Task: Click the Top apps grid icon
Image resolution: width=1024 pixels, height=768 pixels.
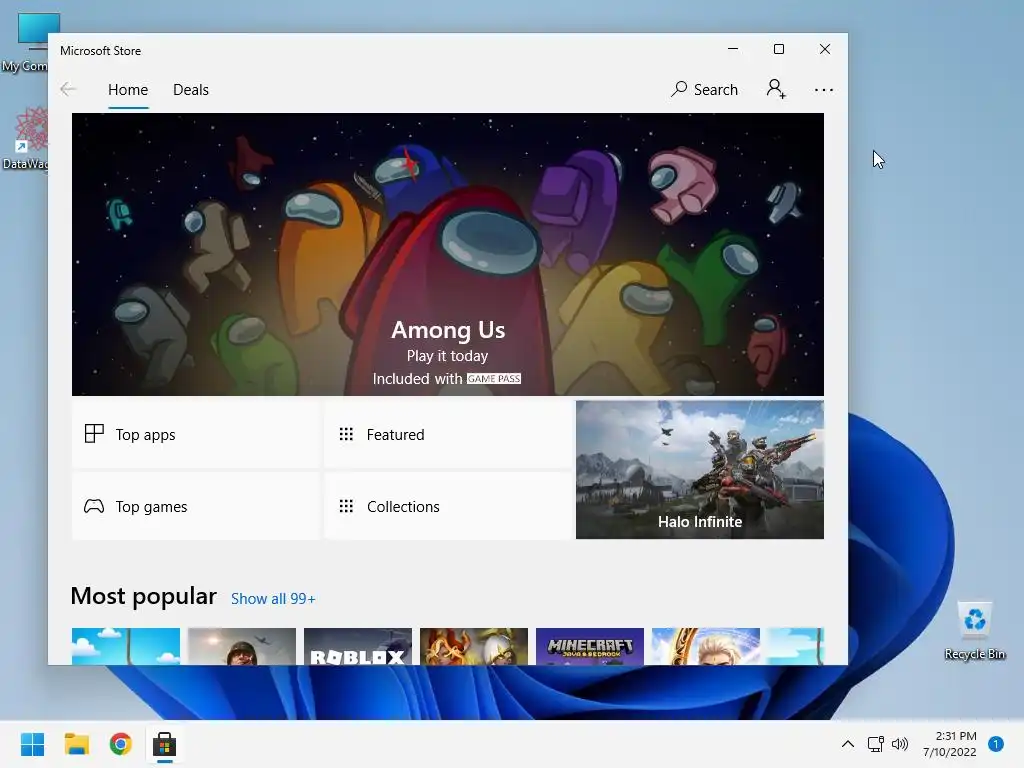Action: point(94,434)
